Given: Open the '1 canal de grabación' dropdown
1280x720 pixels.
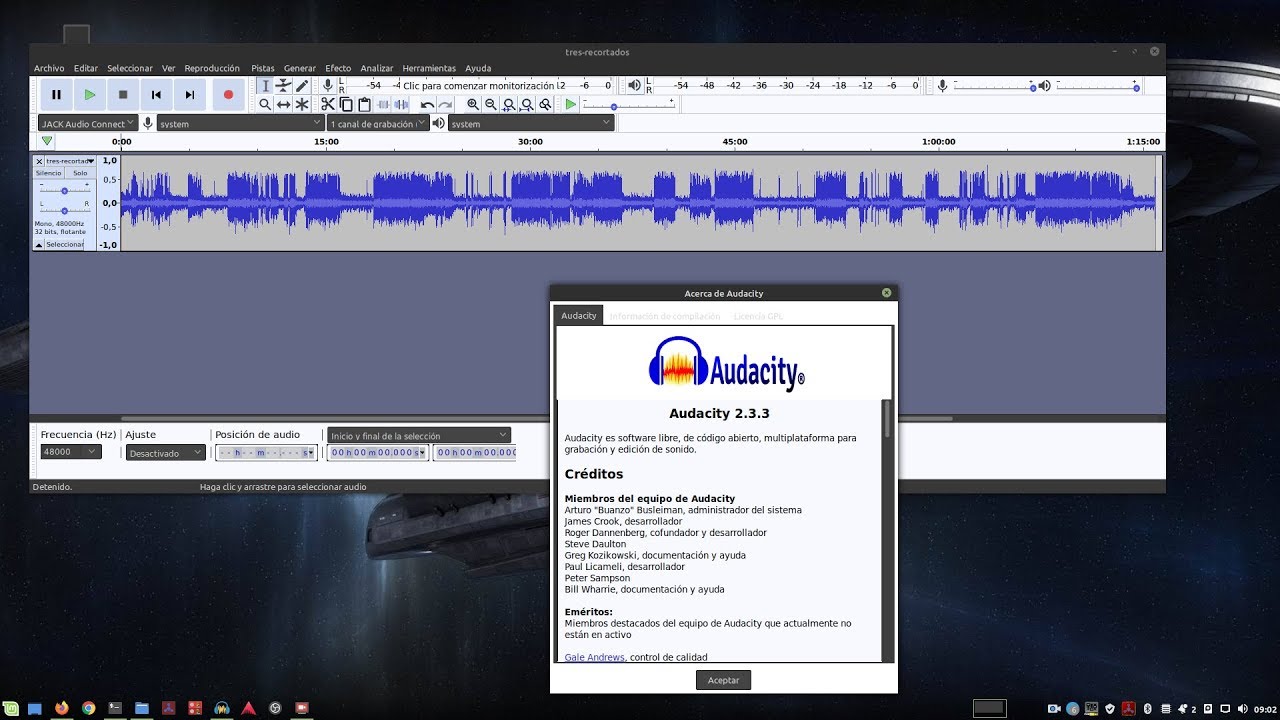Looking at the screenshot, I should pos(378,123).
